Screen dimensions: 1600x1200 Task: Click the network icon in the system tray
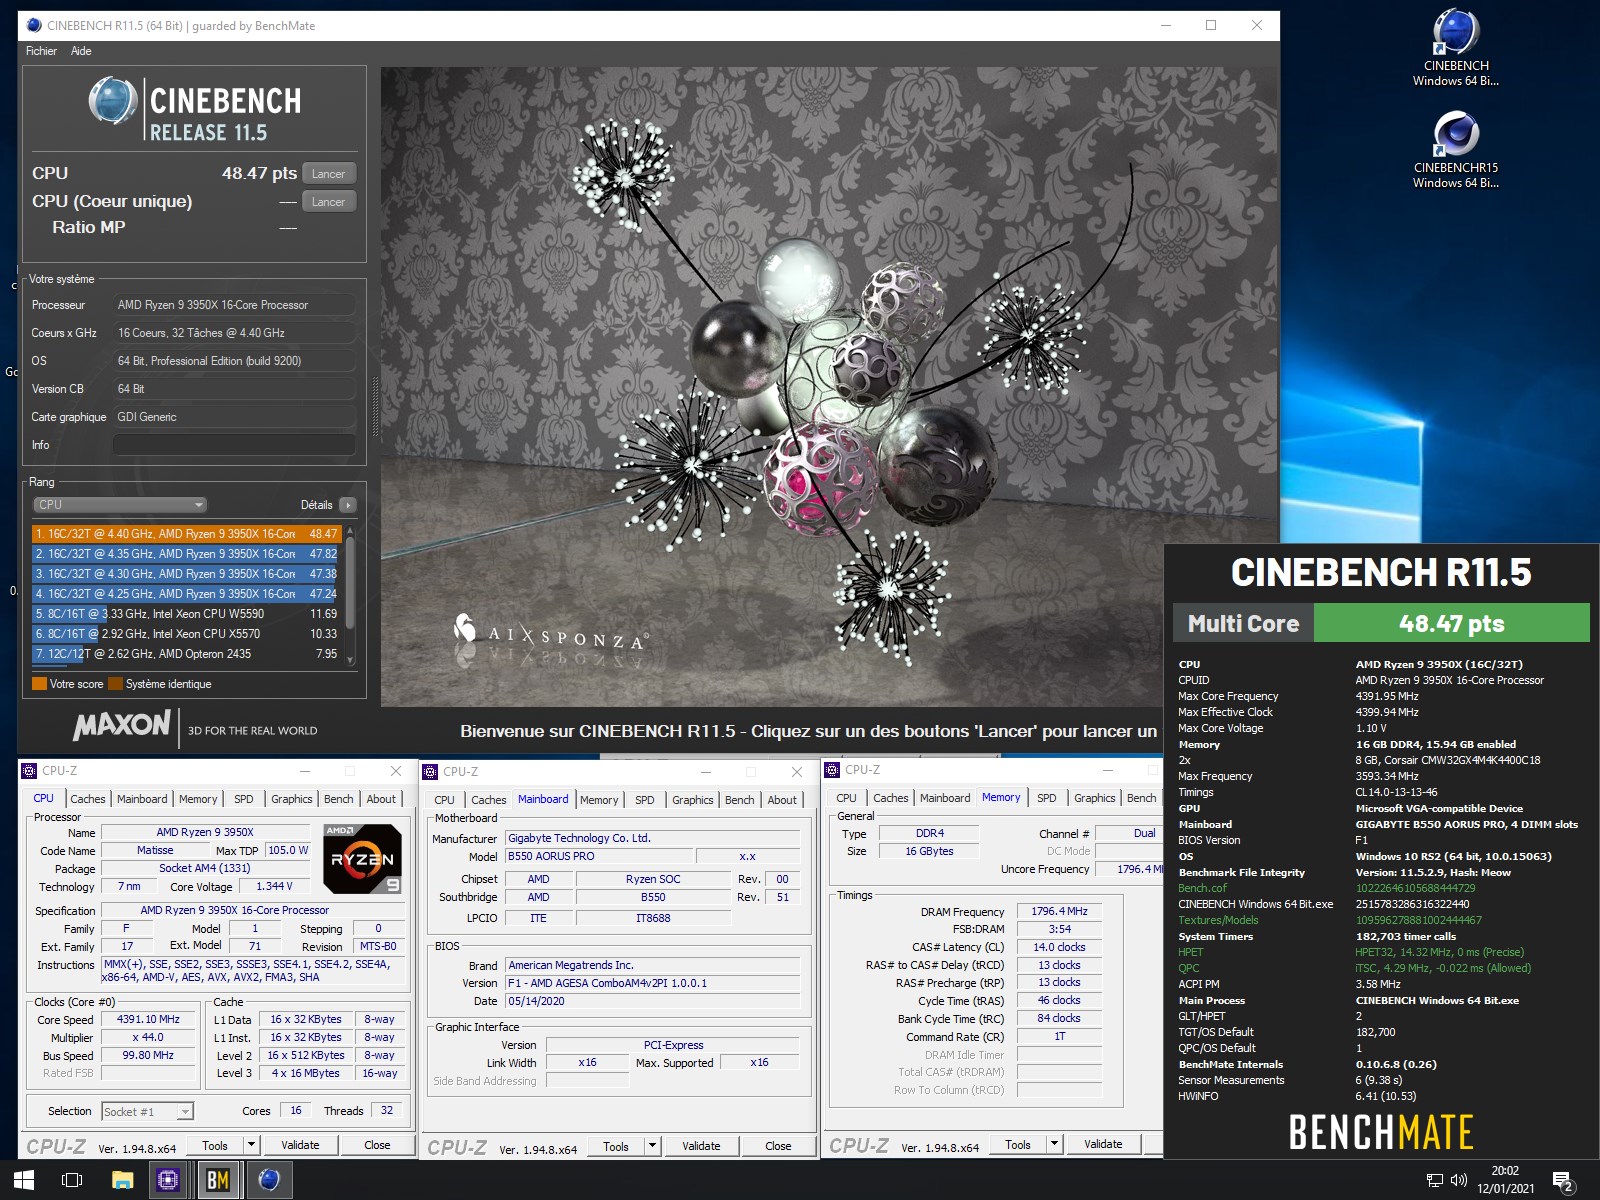pyautogui.click(x=1435, y=1181)
